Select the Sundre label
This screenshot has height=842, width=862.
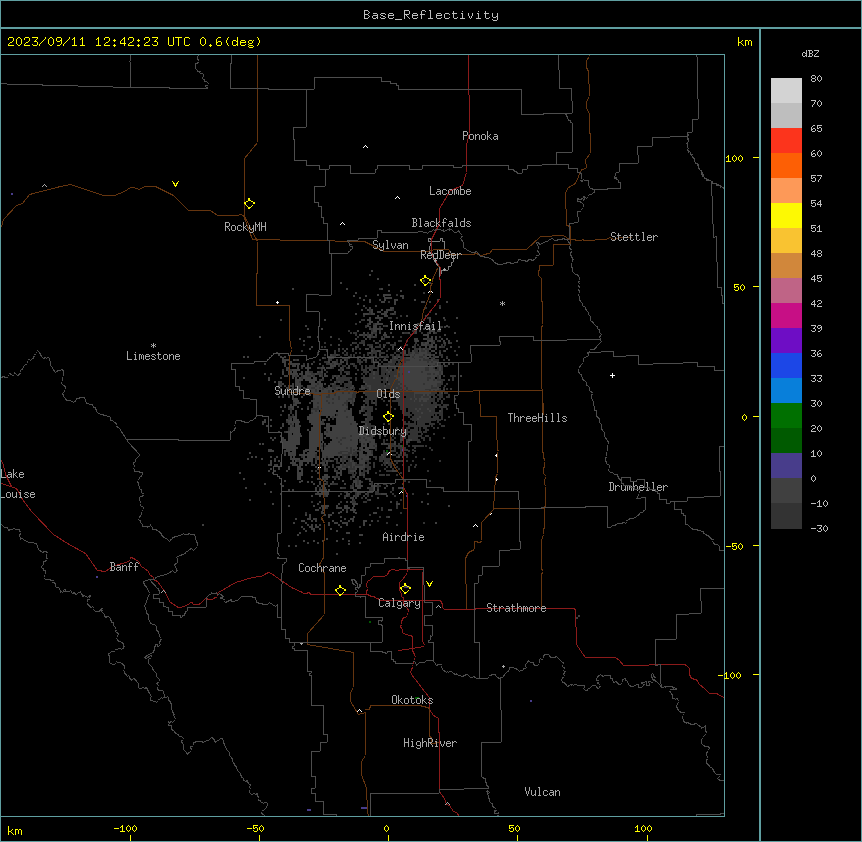292,391
